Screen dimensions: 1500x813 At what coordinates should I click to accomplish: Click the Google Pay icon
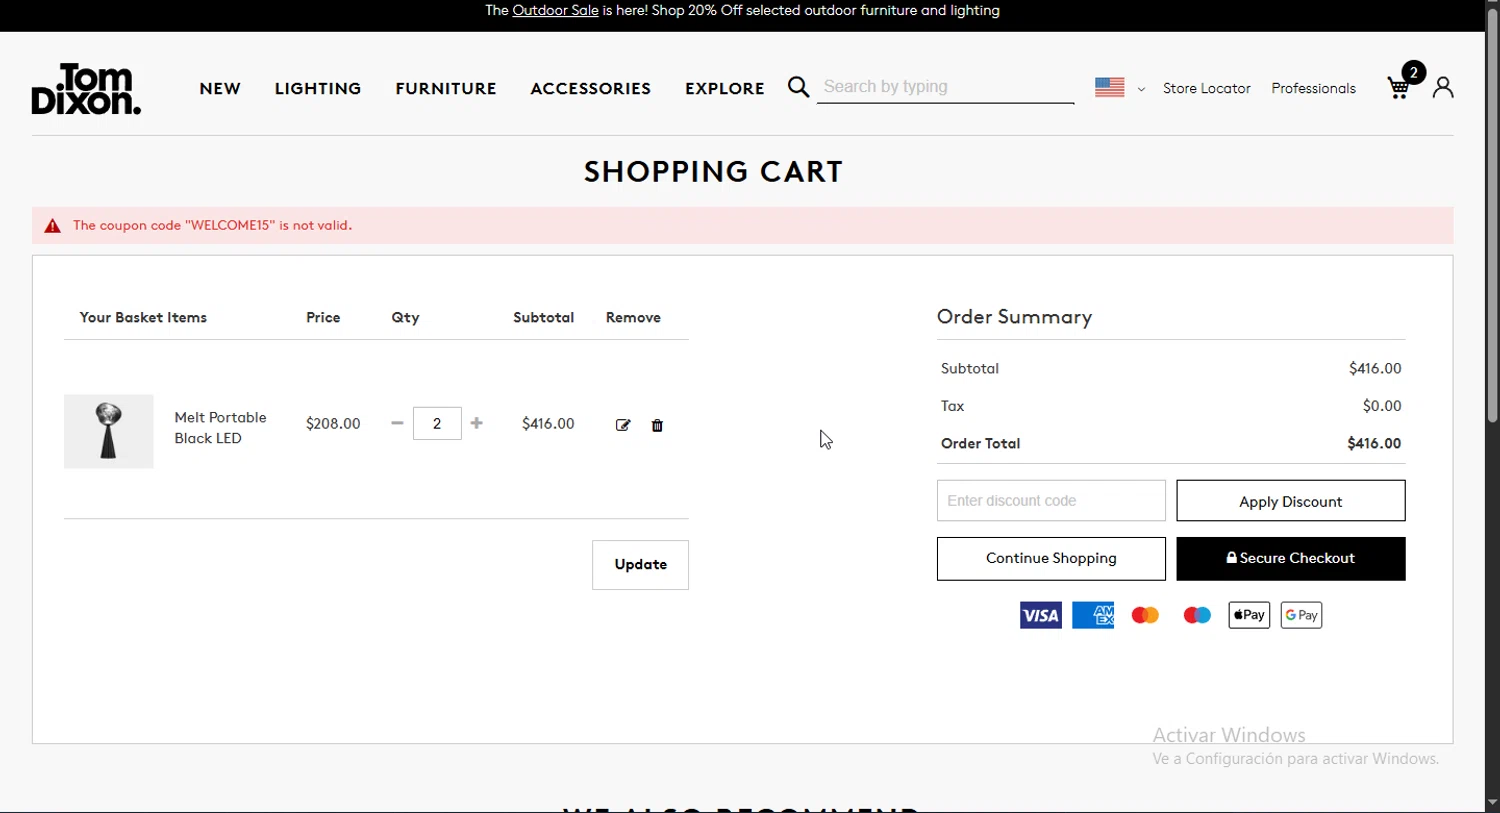pos(1301,615)
